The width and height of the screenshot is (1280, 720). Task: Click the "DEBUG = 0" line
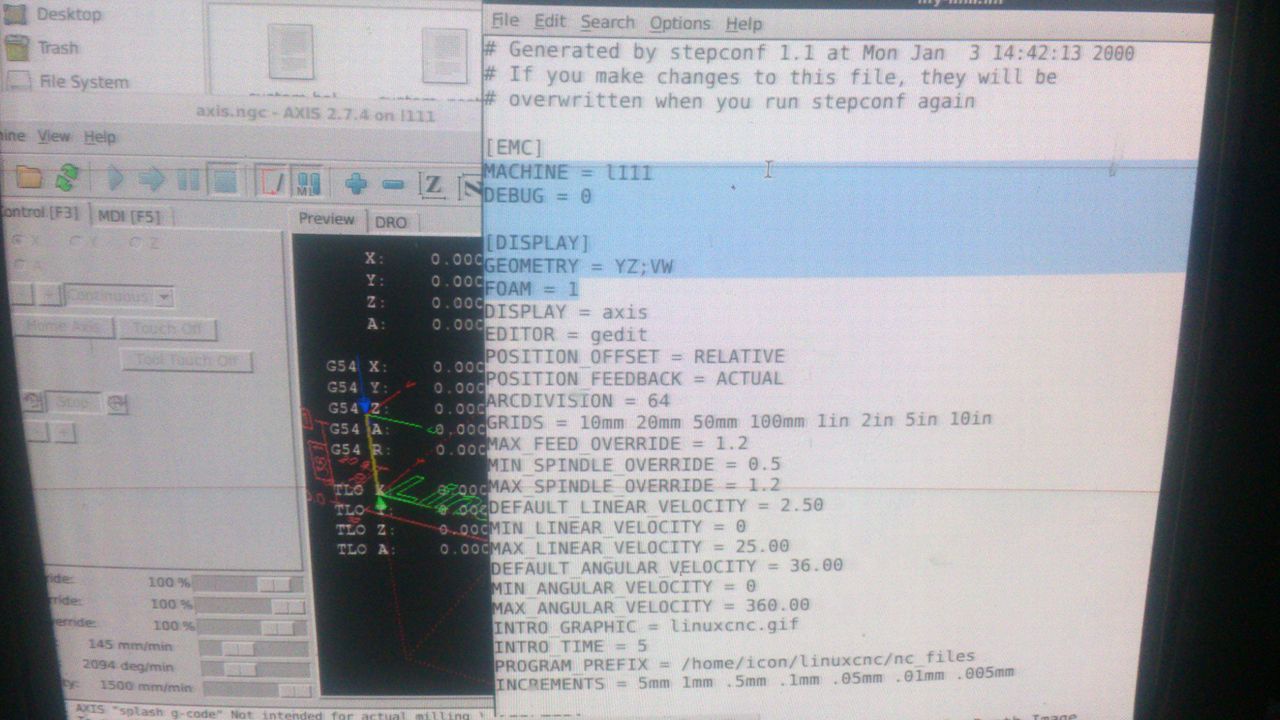[538, 196]
